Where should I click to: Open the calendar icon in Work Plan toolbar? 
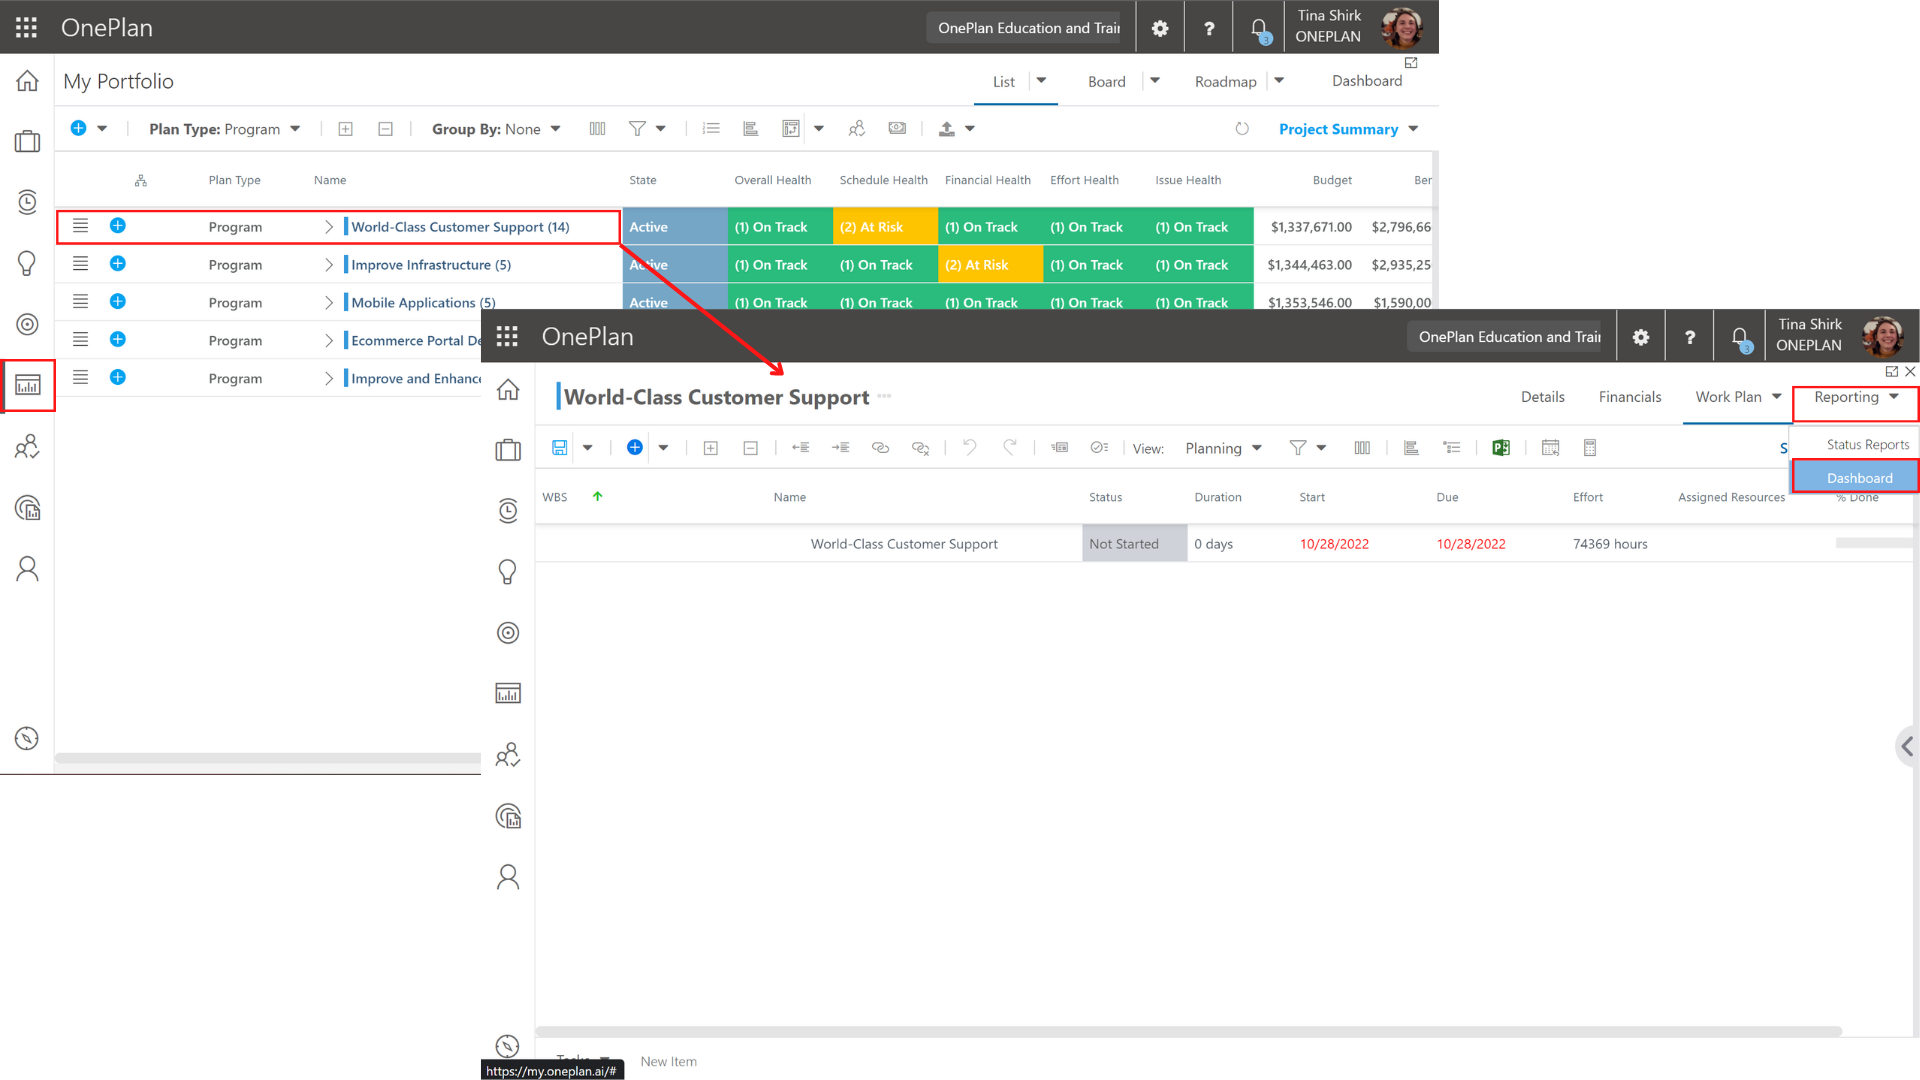1550,448
